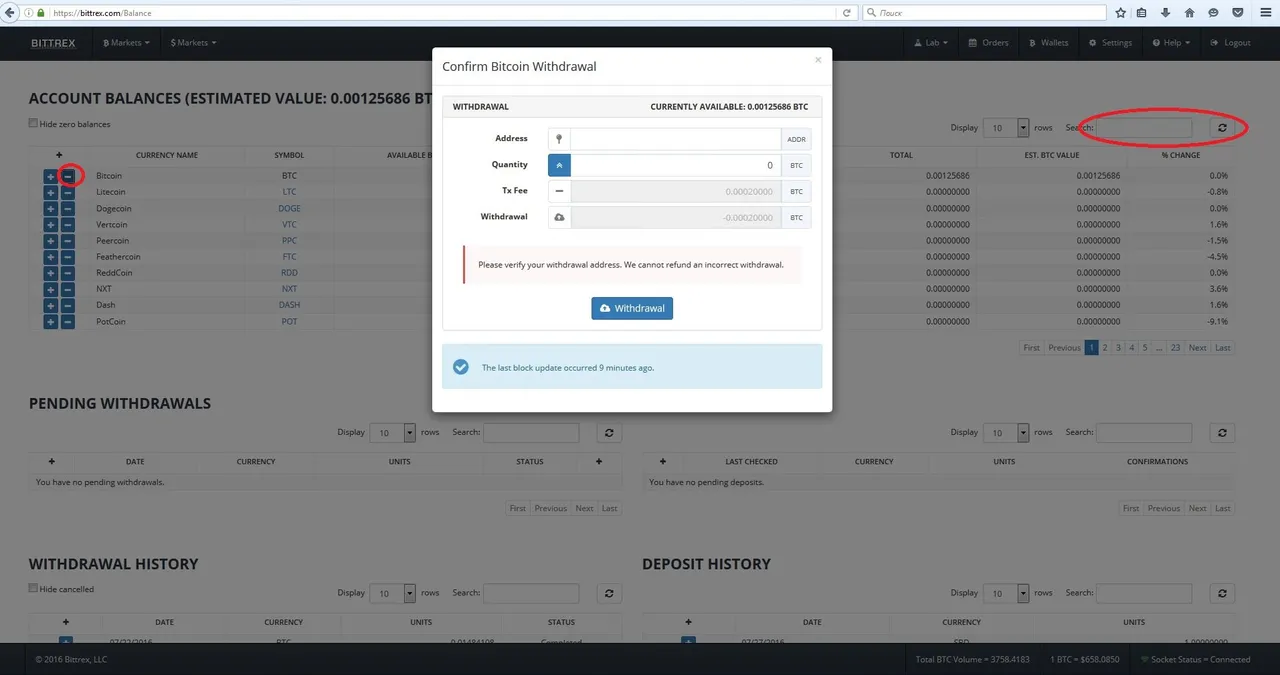The width and height of the screenshot is (1280, 675).
Task: Refresh the Deposit History table
Action: coord(1222,593)
